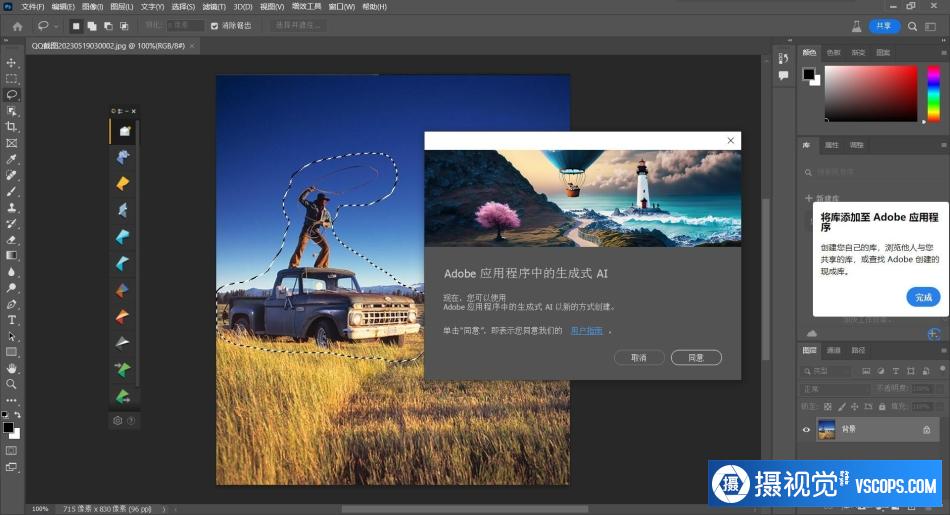
Task: Open the 窗口(W) menu
Action: (342, 7)
